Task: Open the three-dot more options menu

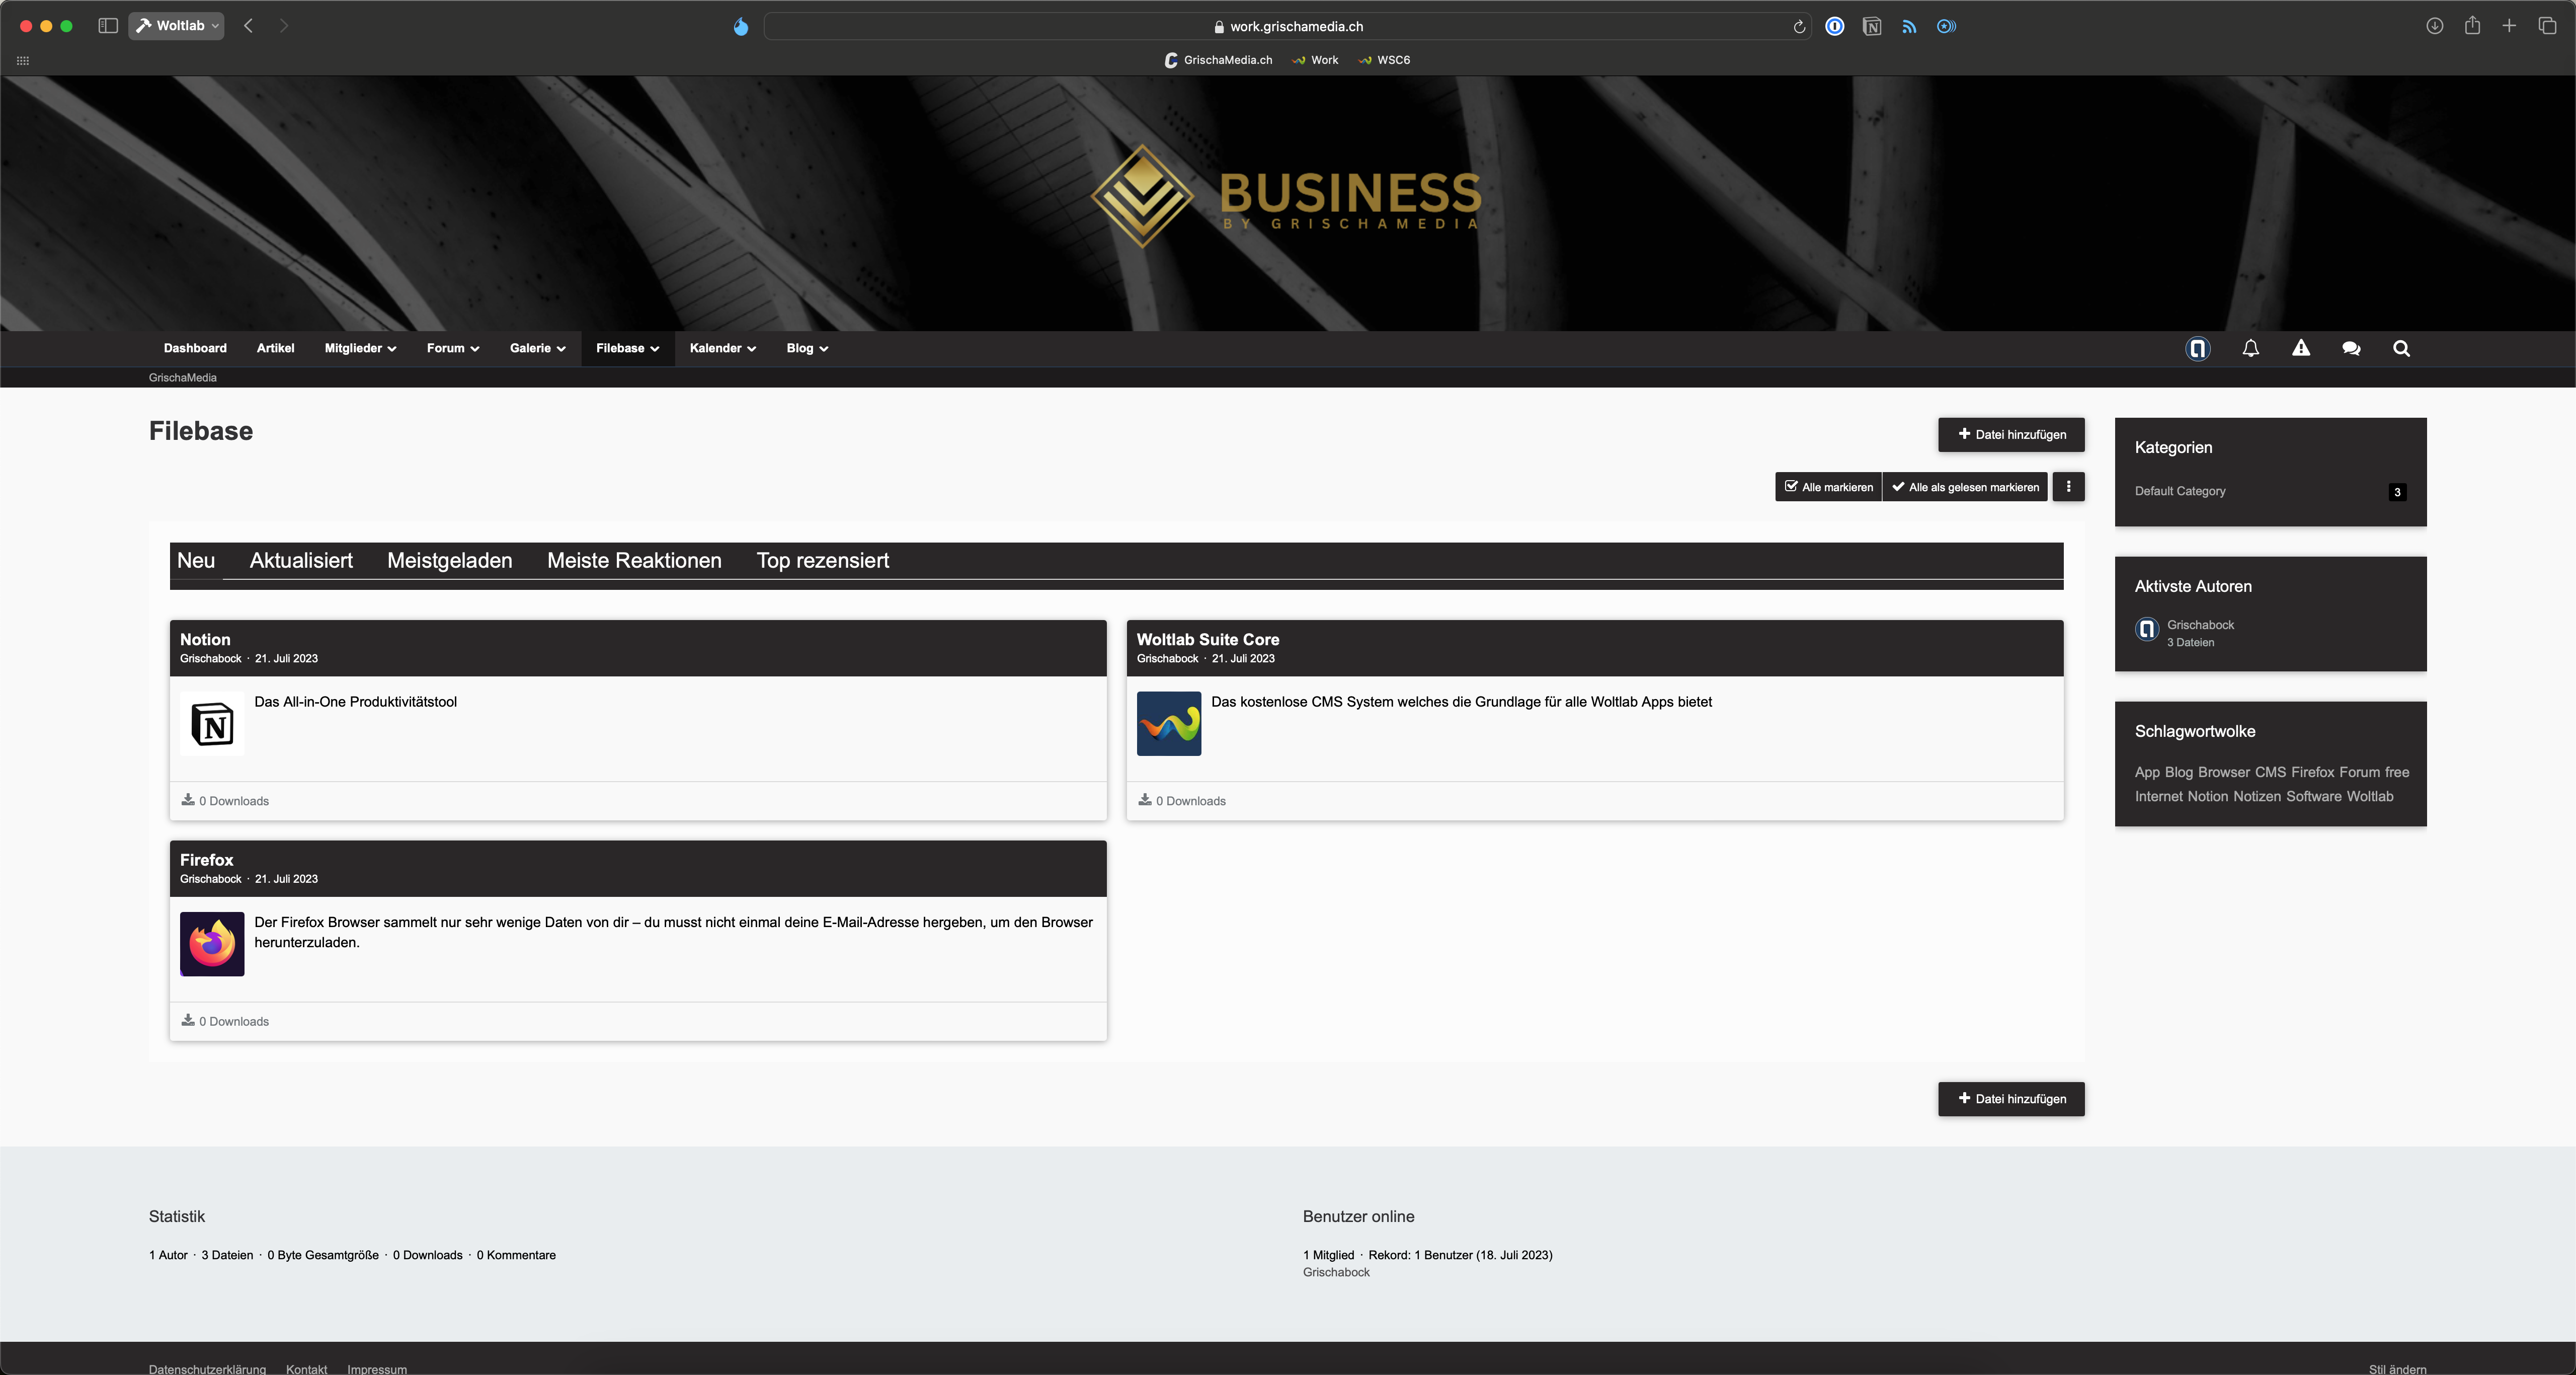Action: coord(2068,487)
